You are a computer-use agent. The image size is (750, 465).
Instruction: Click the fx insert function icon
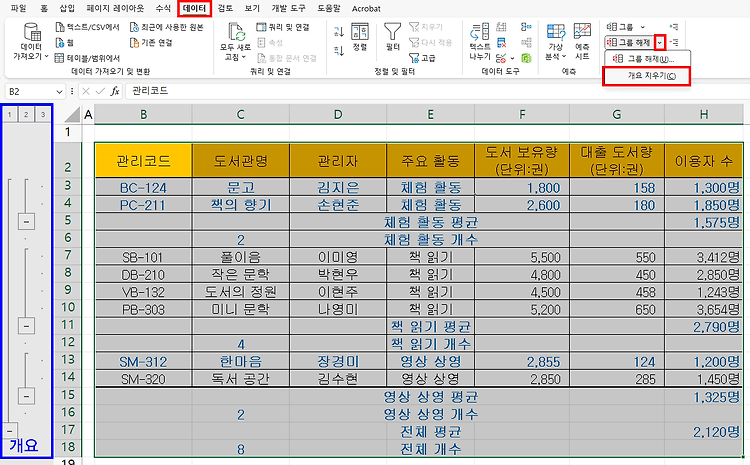tap(115, 91)
